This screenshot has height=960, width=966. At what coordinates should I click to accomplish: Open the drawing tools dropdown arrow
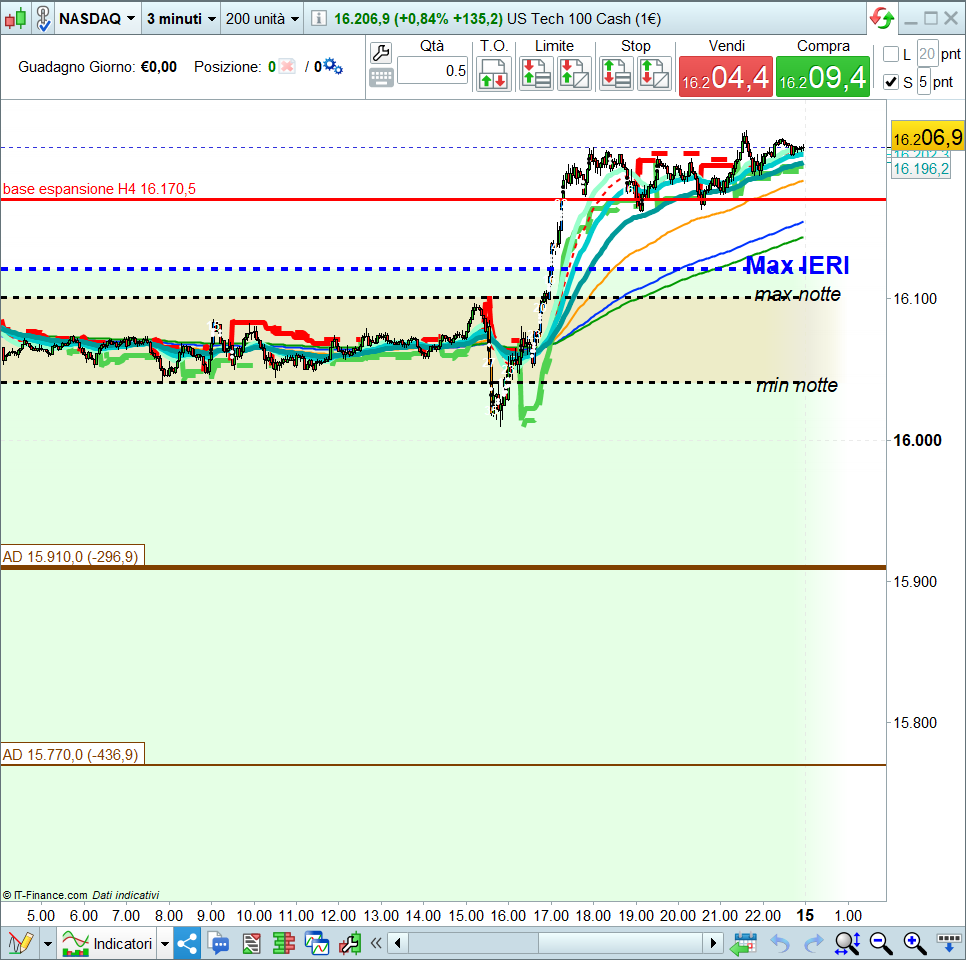47,943
